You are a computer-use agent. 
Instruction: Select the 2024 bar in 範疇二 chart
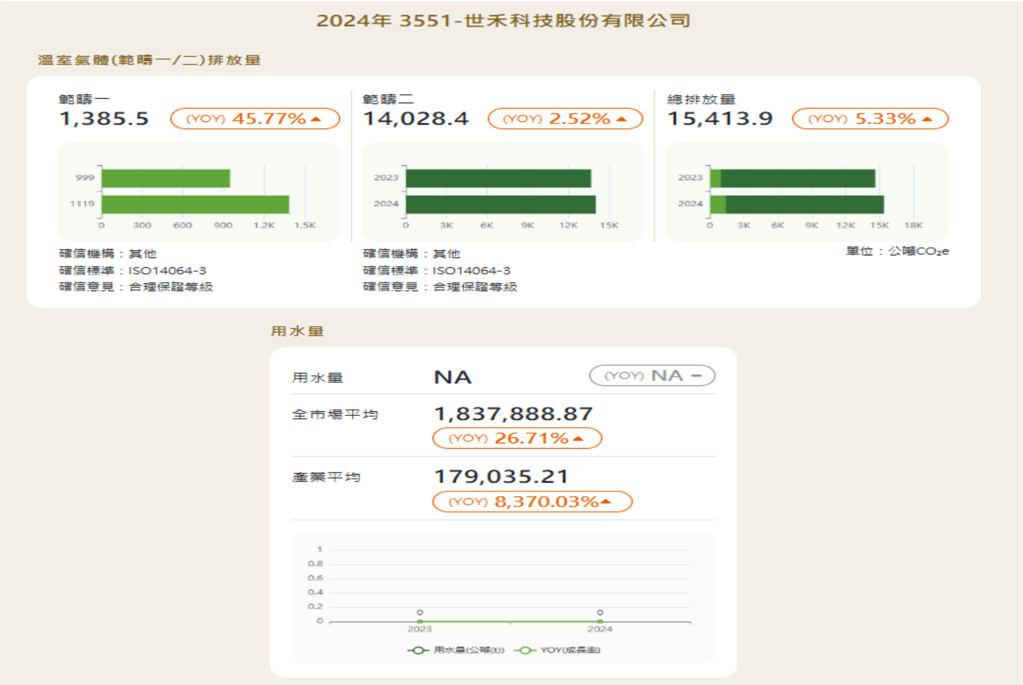pyautogui.click(x=500, y=204)
